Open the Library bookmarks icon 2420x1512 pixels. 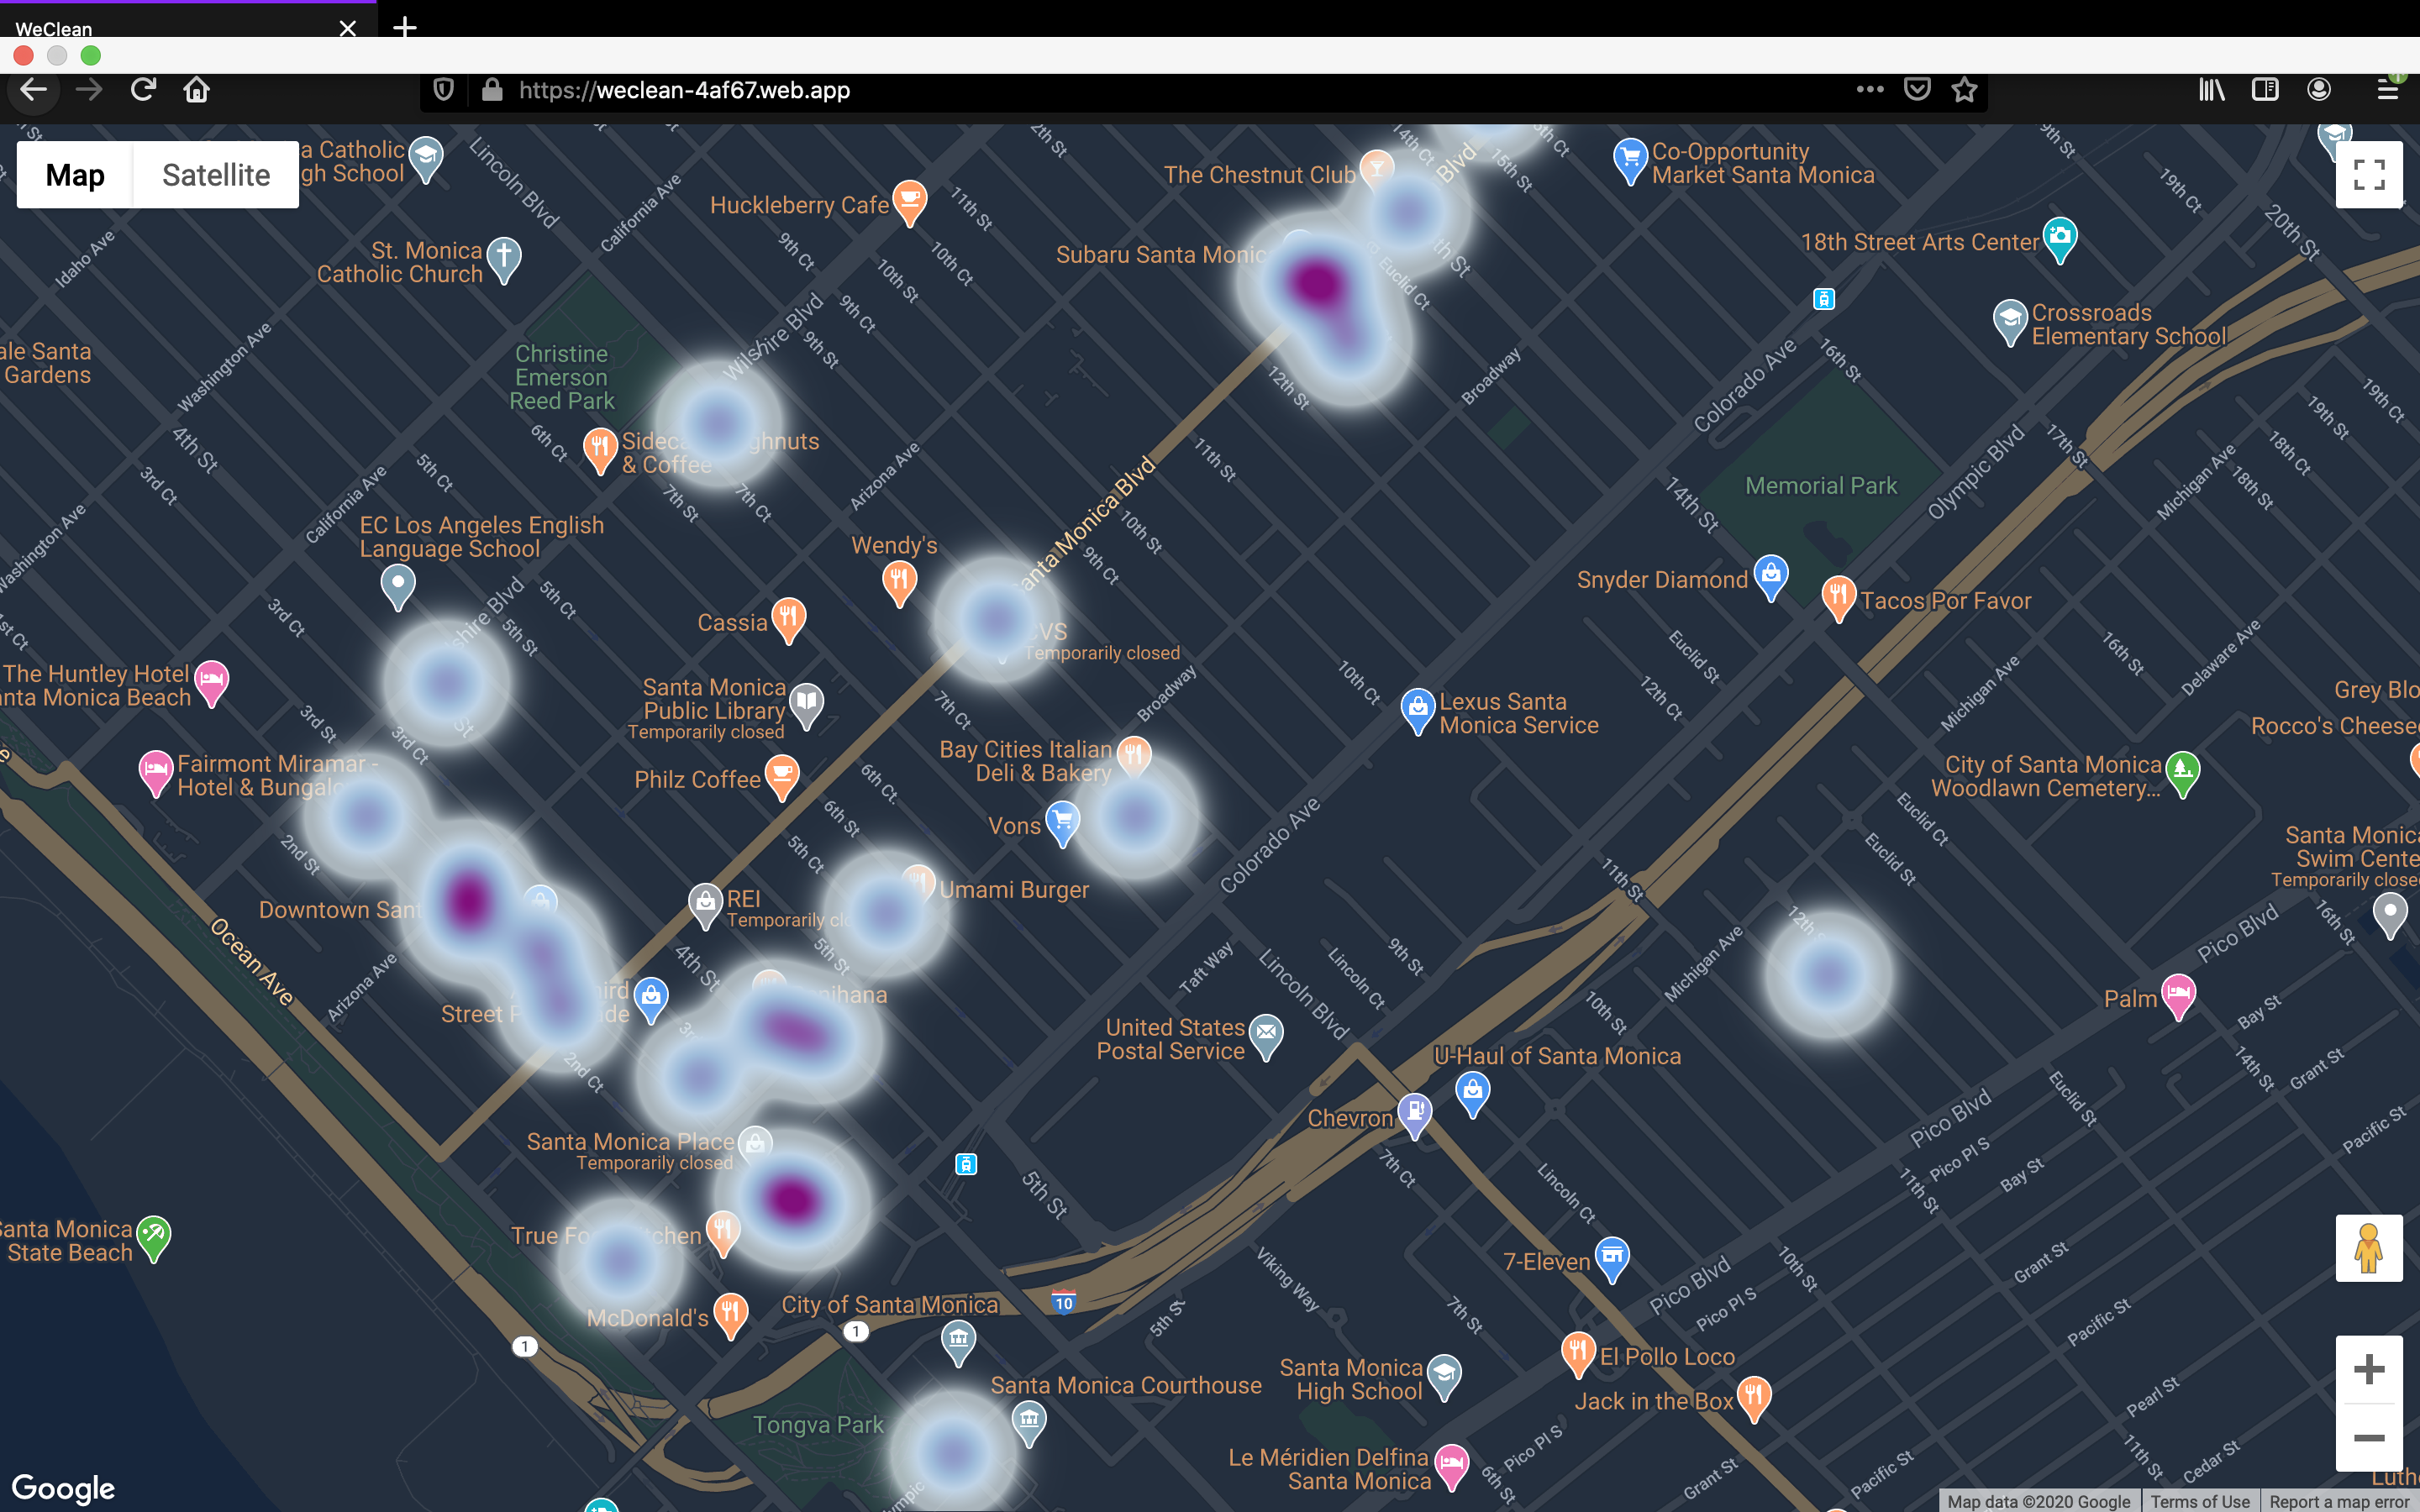click(x=2211, y=90)
